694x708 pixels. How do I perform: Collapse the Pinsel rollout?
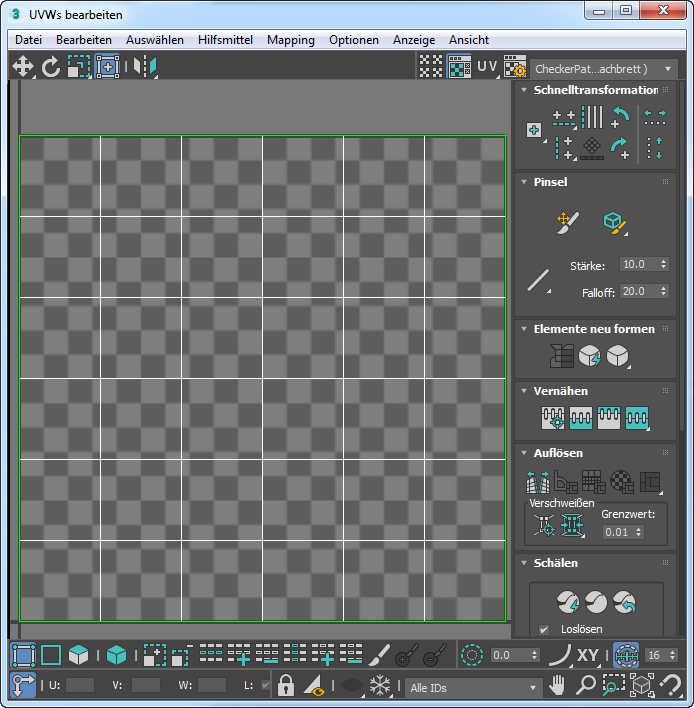click(x=524, y=182)
